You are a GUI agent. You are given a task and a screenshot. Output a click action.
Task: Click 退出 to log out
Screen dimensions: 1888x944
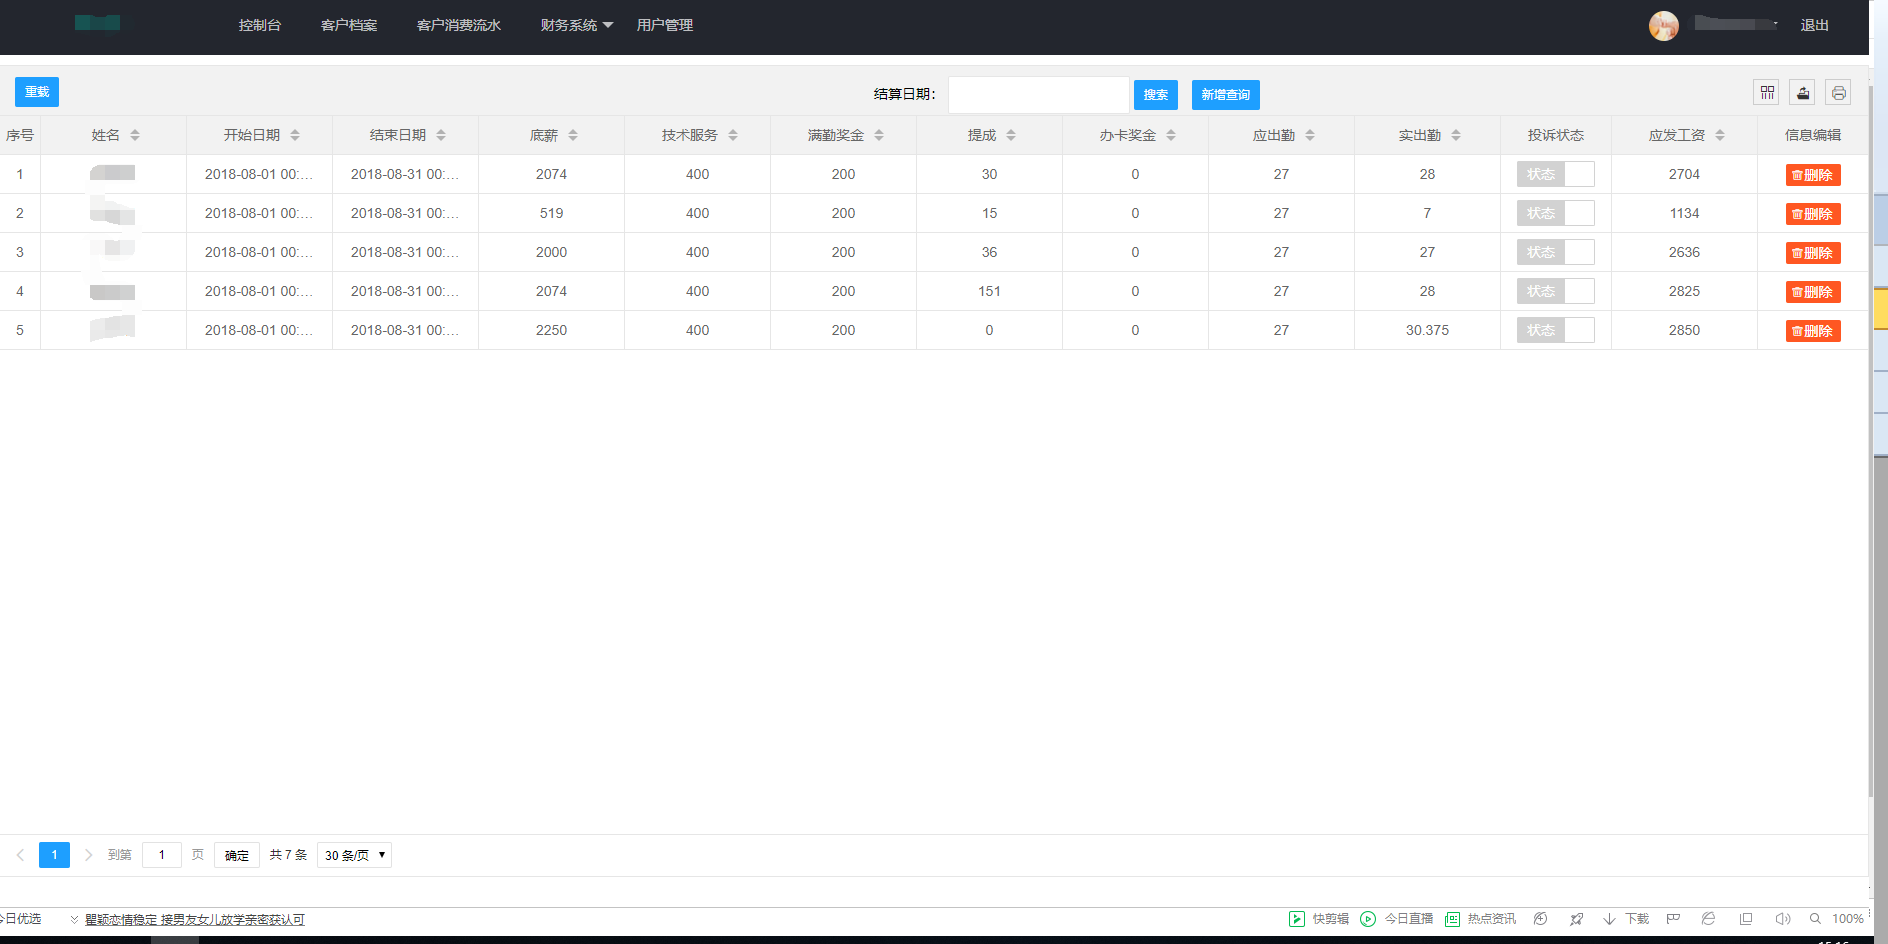pyautogui.click(x=1815, y=25)
